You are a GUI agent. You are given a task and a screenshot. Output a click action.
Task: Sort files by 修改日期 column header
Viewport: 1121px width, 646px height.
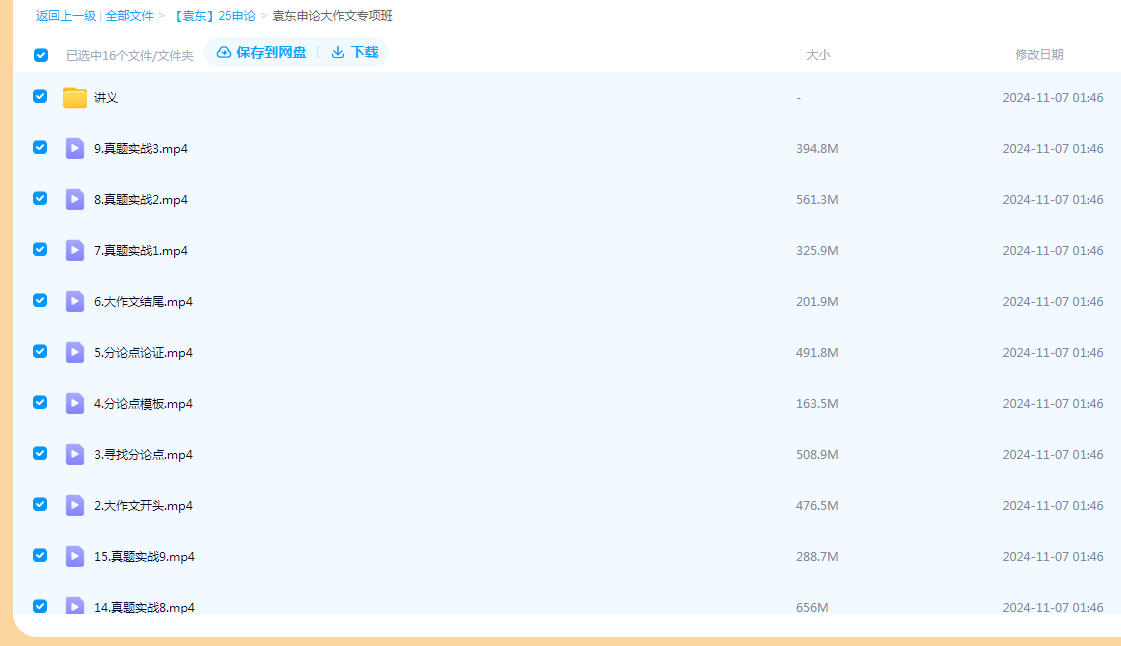(x=1039, y=55)
